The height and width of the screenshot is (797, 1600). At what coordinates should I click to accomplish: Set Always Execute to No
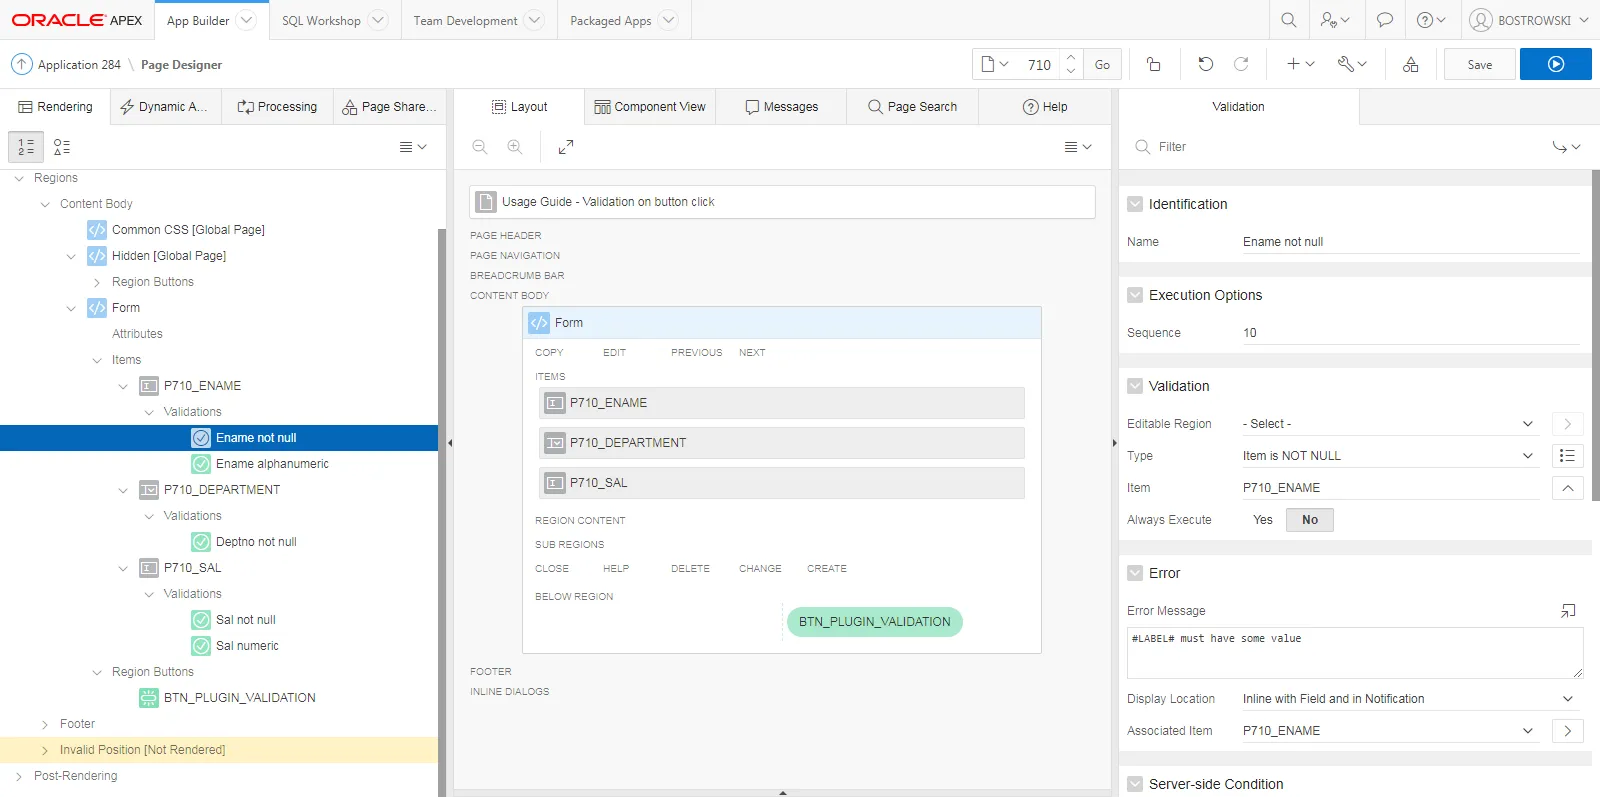(x=1309, y=520)
